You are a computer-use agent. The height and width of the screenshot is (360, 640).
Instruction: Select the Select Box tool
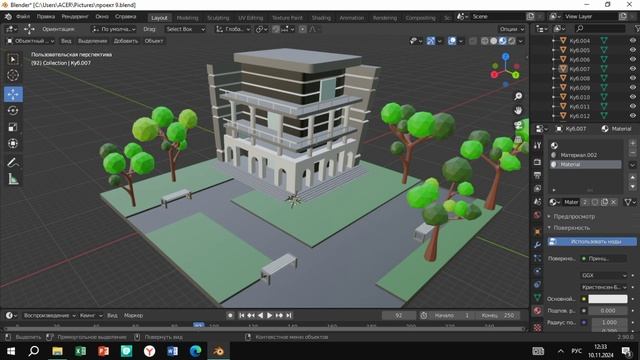[13, 60]
